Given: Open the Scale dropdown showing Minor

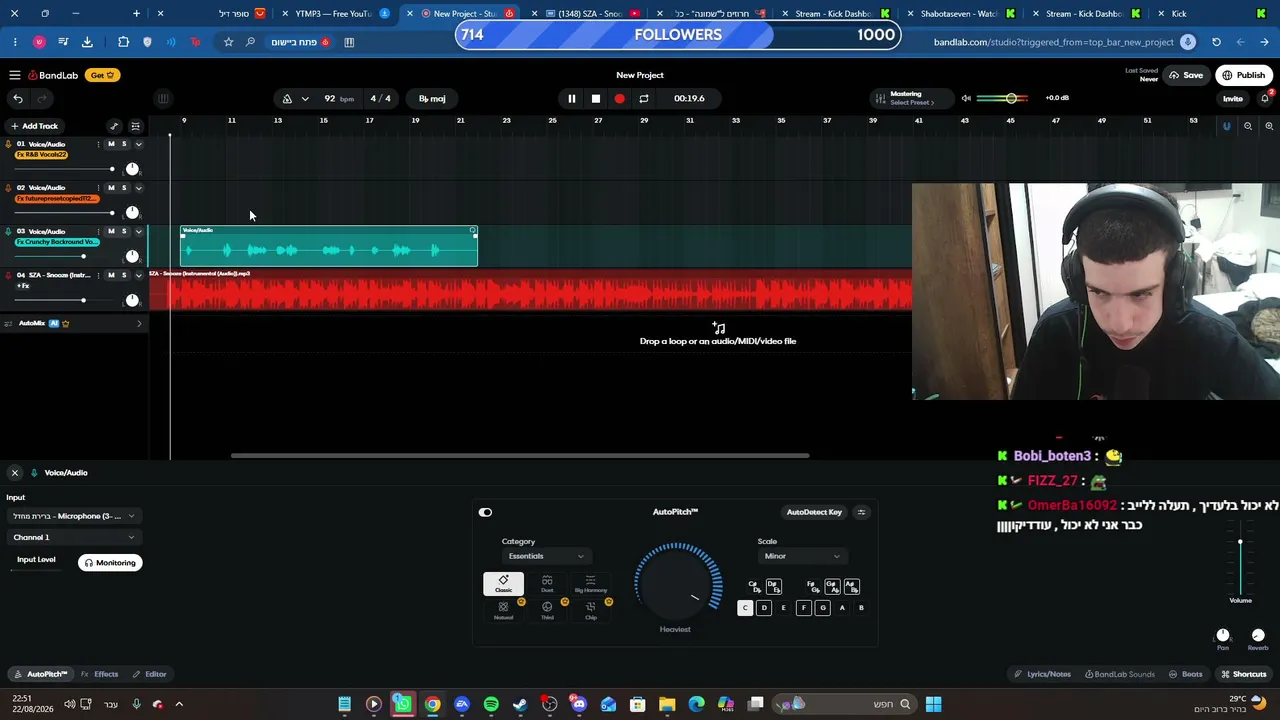Looking at the screenshot, I should [x=803, y=556].
